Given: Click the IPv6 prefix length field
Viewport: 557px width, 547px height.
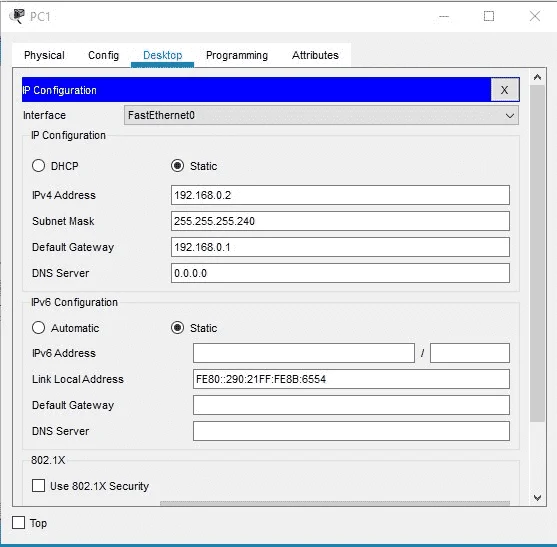Looking at the screenshot, I should [x=470, y=353].
